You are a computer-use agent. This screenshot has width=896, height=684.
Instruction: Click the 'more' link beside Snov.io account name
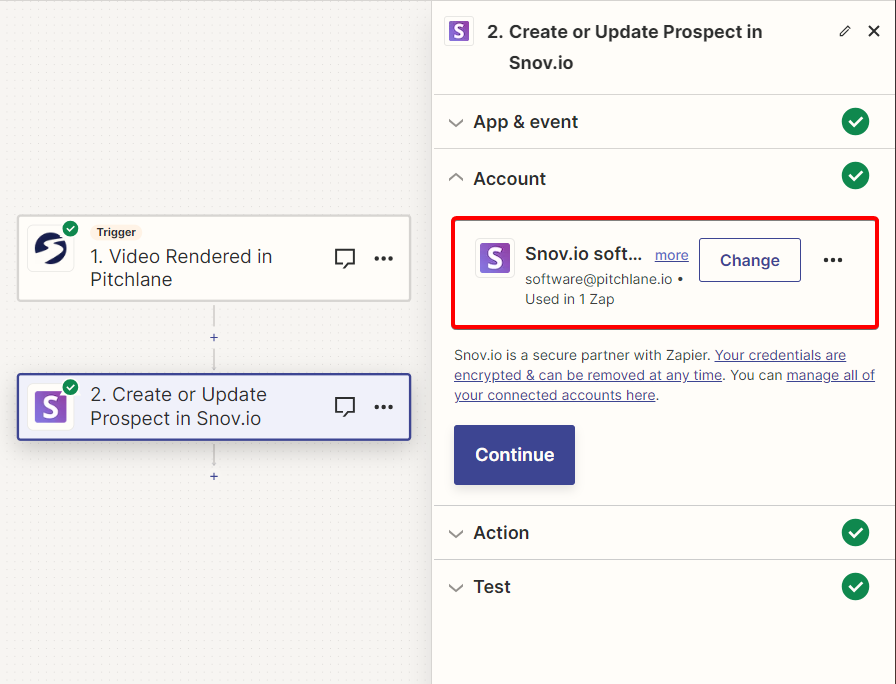click(x=671, y=255)
